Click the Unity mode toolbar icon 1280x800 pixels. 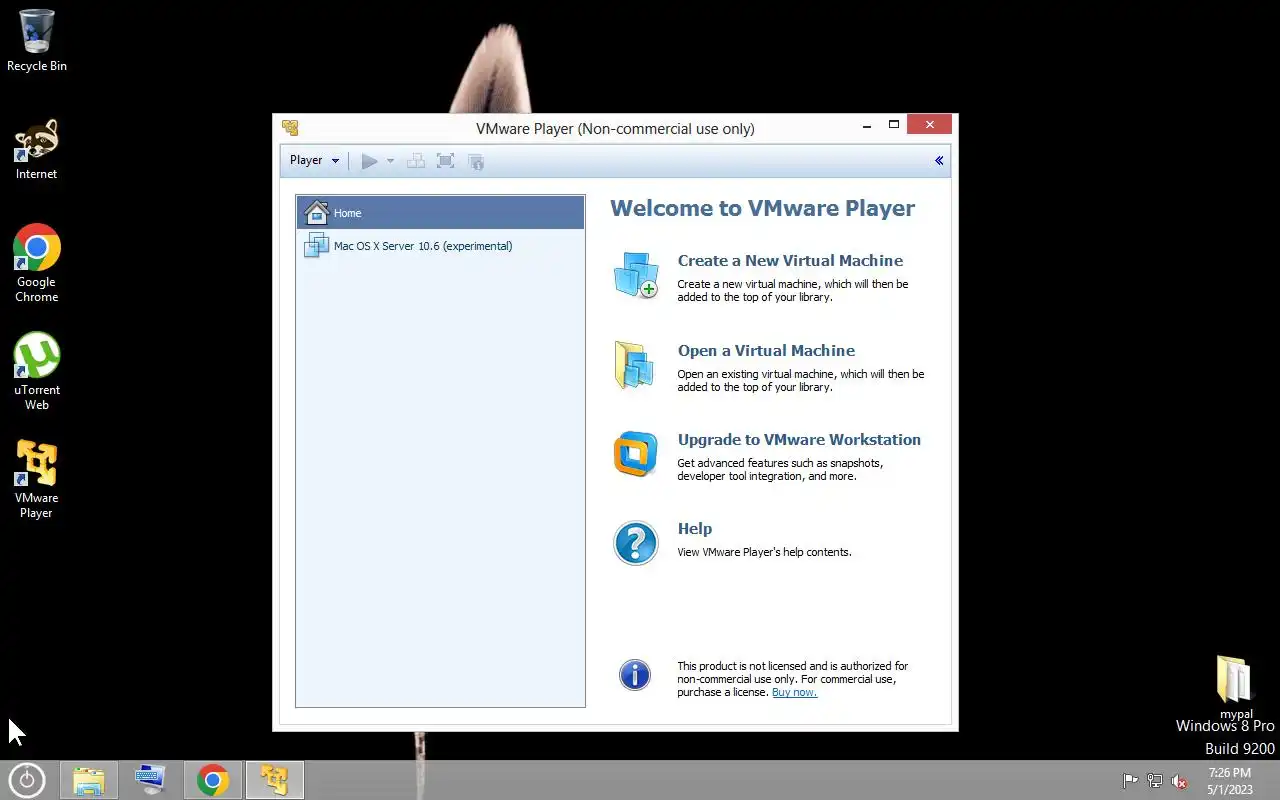(x=476, y=161)
